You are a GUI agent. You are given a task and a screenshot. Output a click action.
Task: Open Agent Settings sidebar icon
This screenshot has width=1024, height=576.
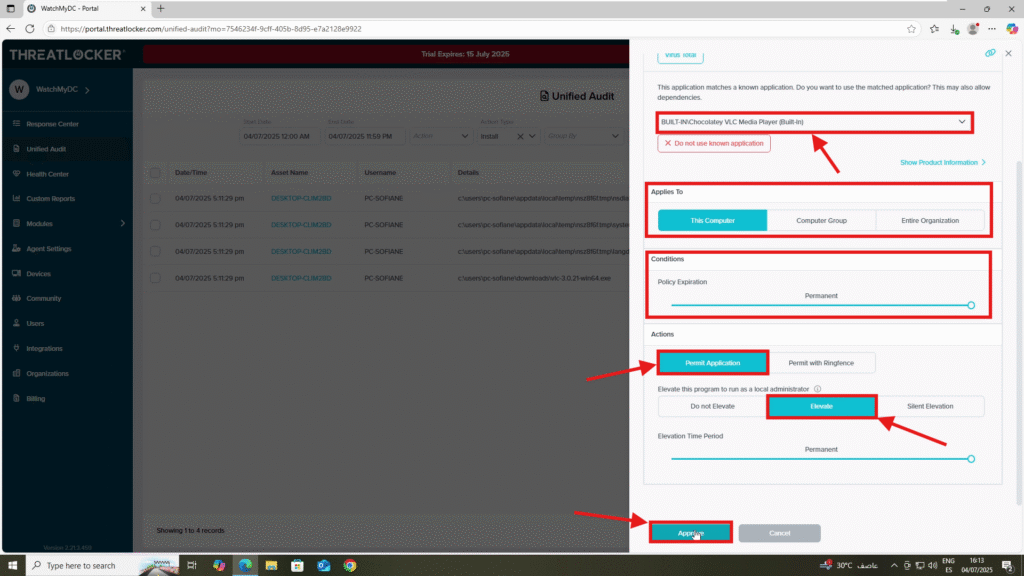pos(16,249)
